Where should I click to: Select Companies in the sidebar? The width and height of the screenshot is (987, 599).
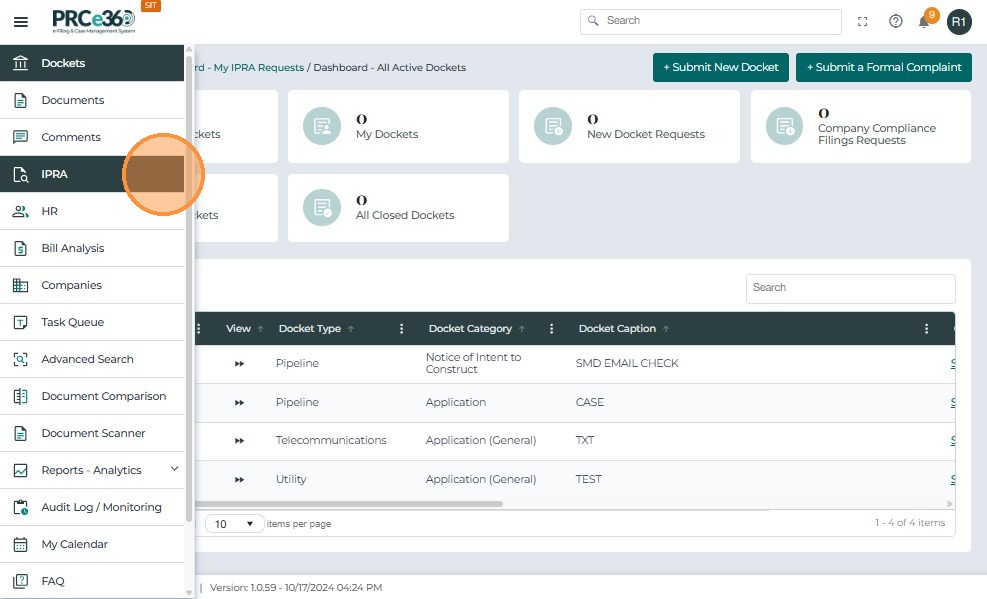click(x=71, y=285)
